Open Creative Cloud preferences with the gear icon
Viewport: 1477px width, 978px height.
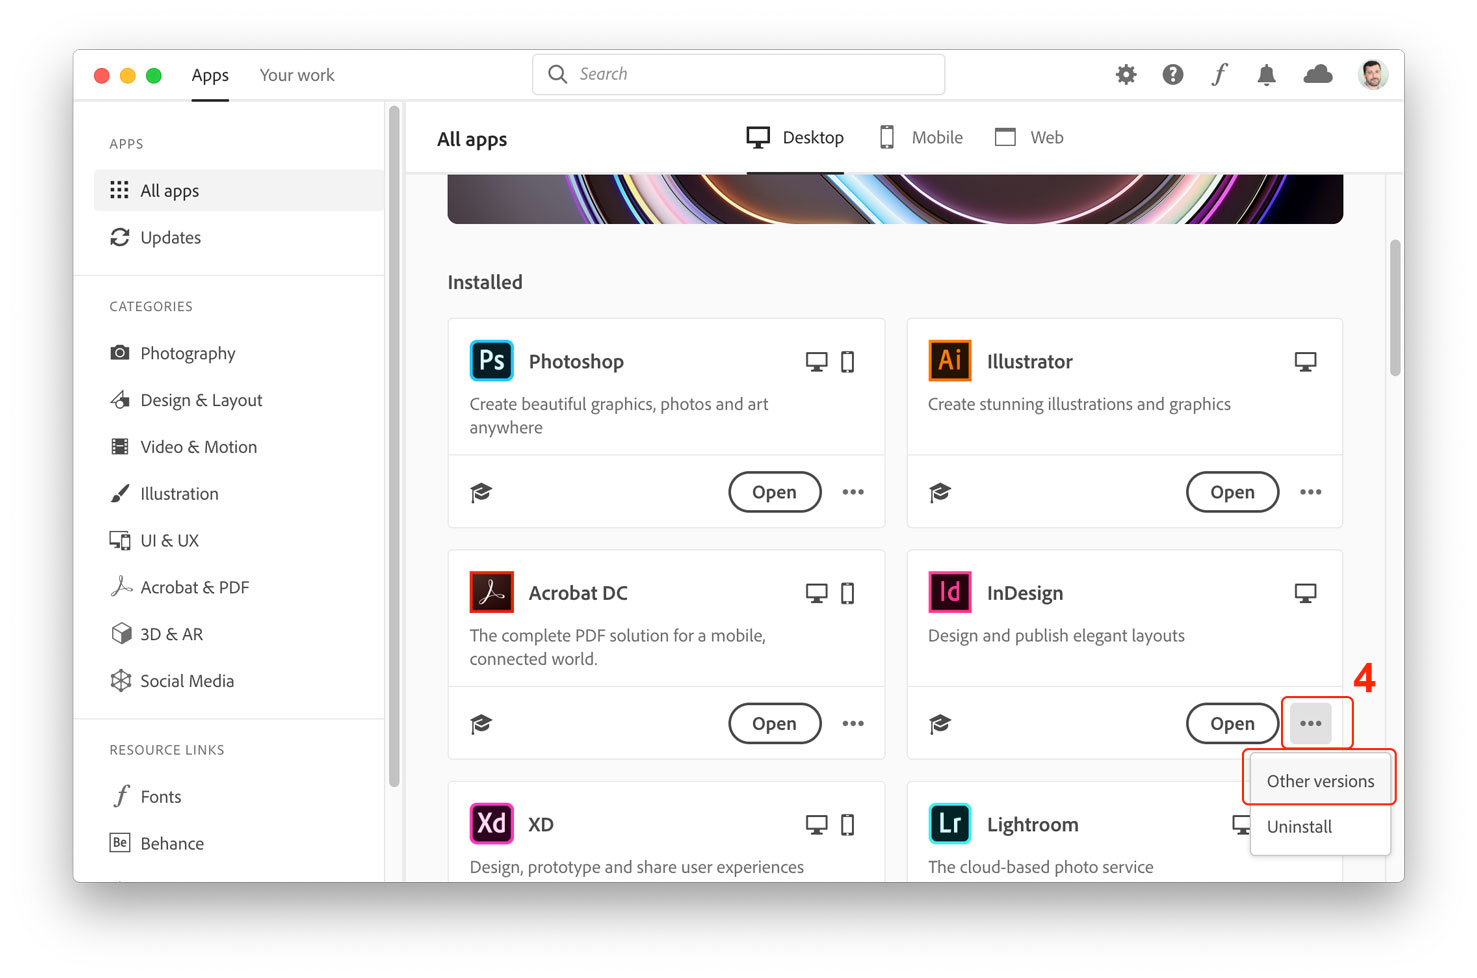(x=1125, y=74)
